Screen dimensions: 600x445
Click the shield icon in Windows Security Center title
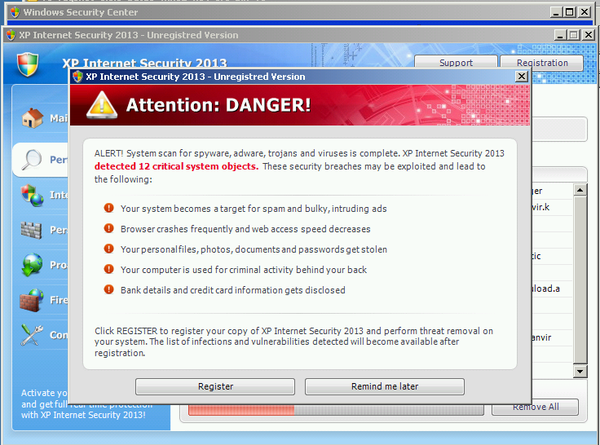click(15, 12)
